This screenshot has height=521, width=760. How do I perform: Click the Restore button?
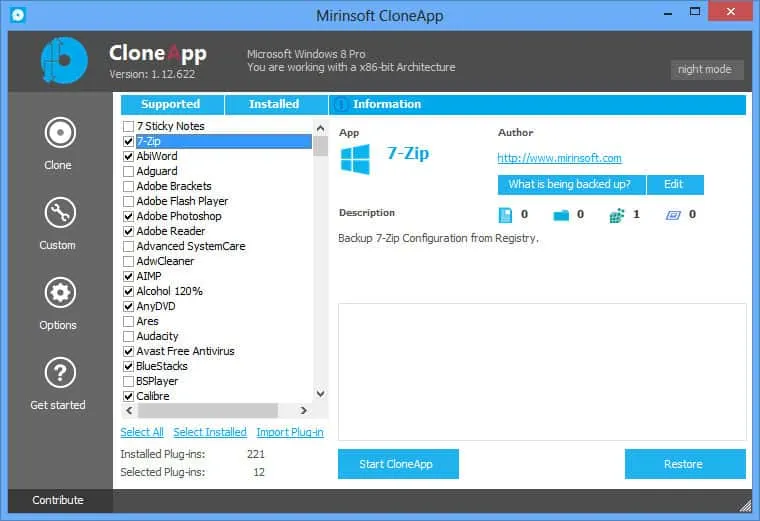(x=685, y=464)
